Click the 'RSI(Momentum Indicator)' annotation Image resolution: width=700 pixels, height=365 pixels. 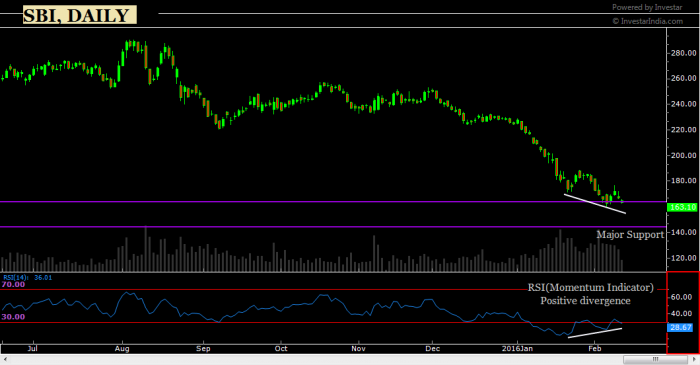(x=591, y=287)
